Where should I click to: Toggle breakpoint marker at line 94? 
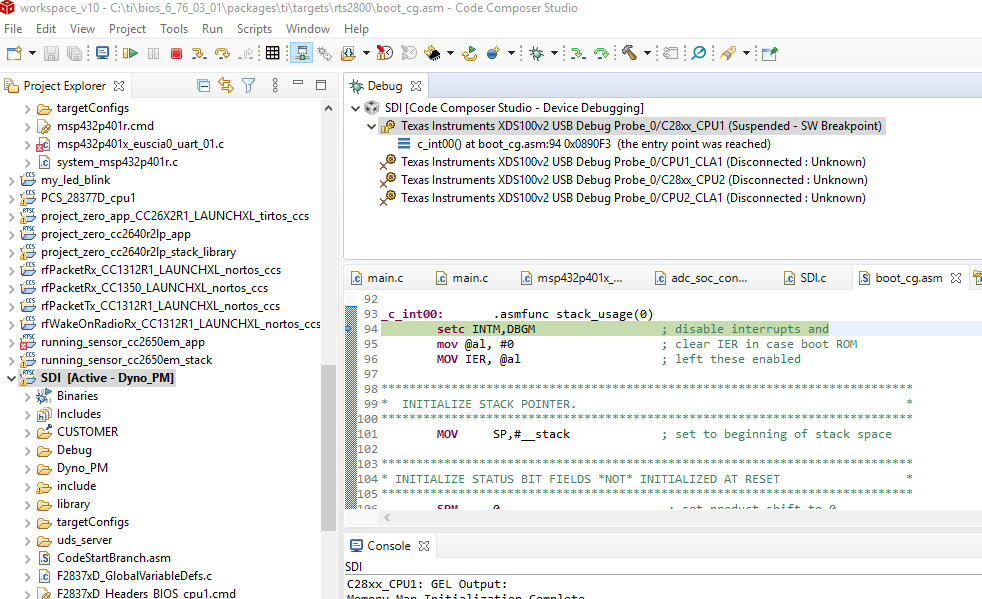350,329
